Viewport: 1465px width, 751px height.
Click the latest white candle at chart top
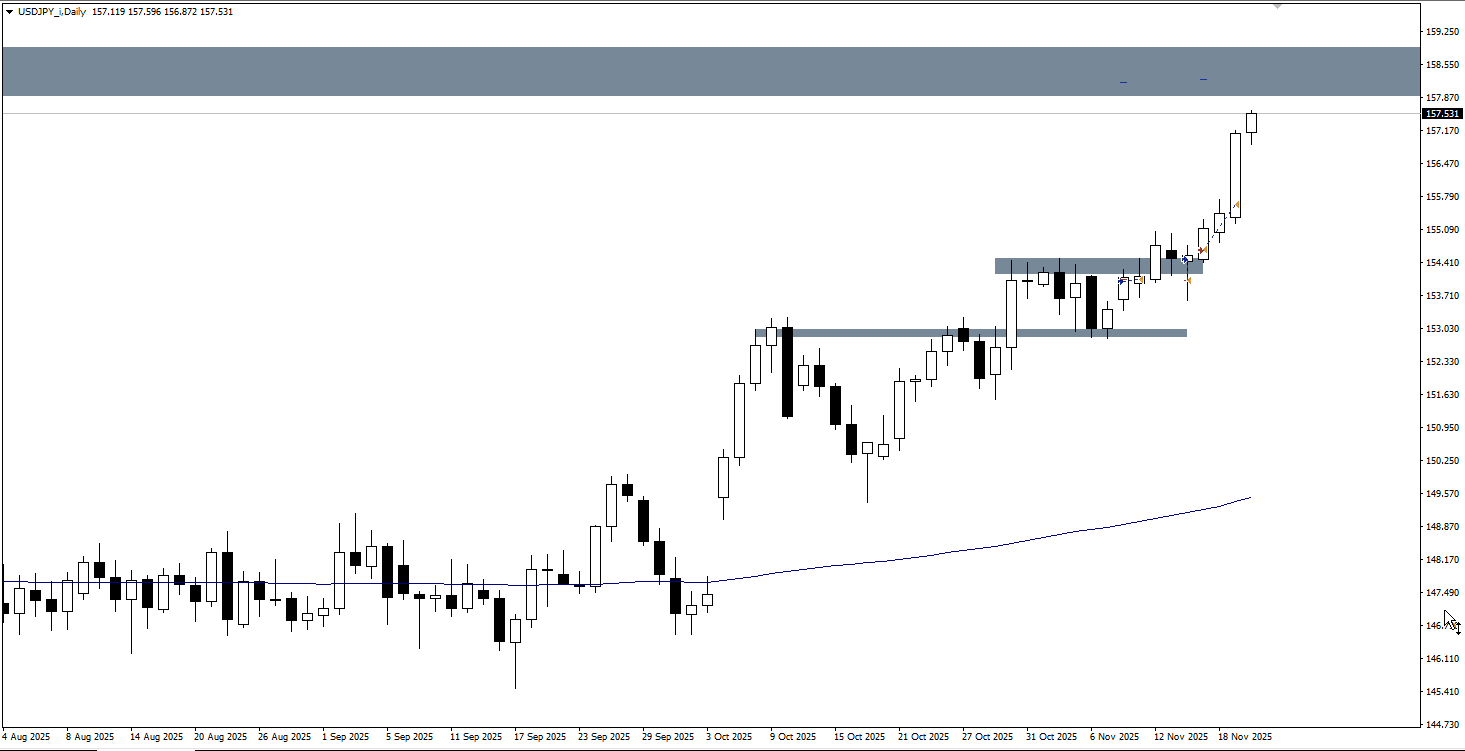click(x=1252, y=123)
